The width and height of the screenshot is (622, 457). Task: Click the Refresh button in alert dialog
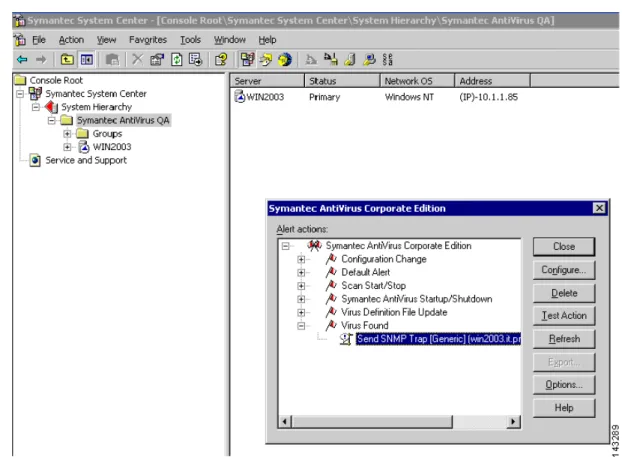pyautogui.click(x=564, y=339)
